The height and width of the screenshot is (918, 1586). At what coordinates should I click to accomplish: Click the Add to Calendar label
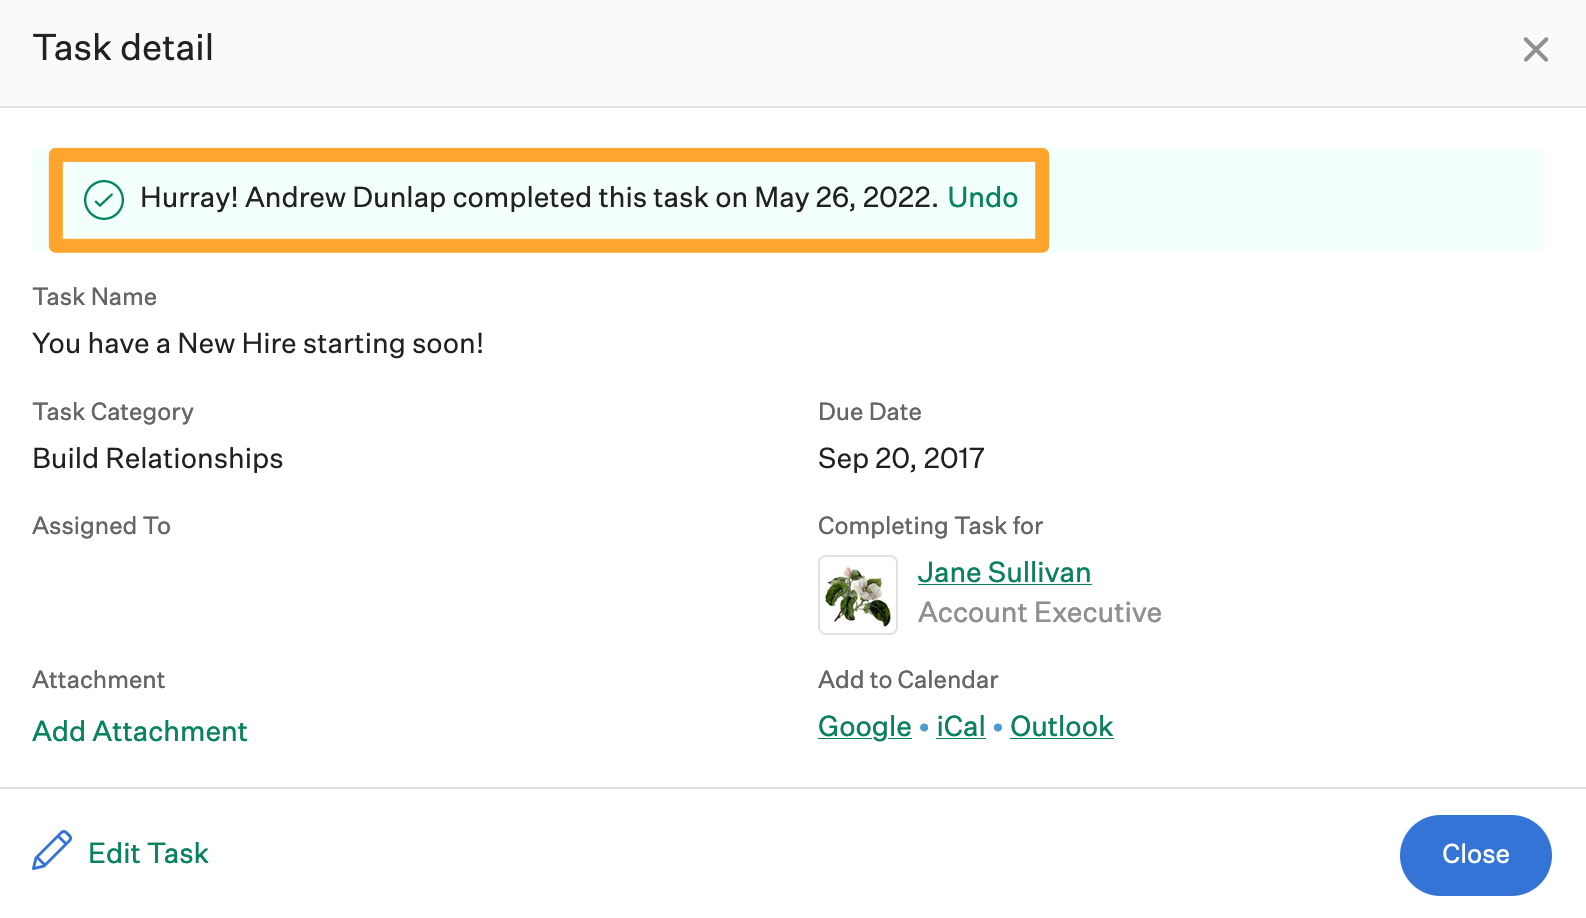coord(907,680)
